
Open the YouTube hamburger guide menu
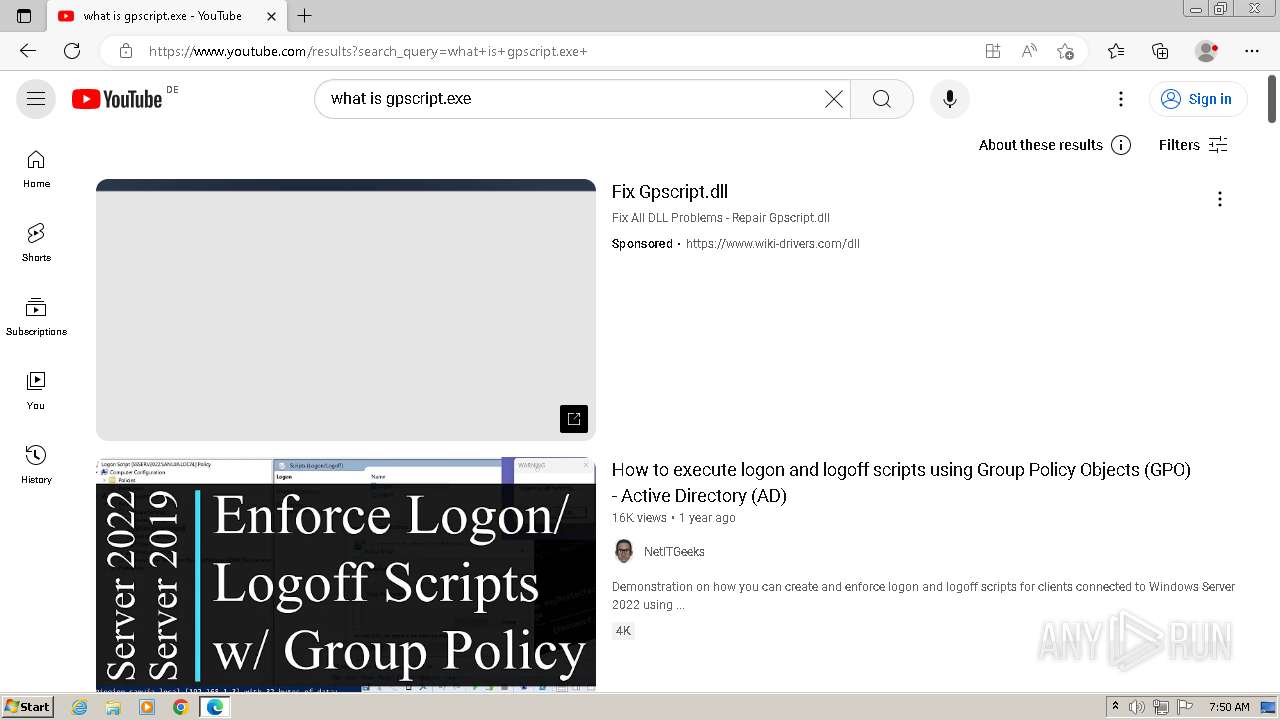tap(36, 99)
